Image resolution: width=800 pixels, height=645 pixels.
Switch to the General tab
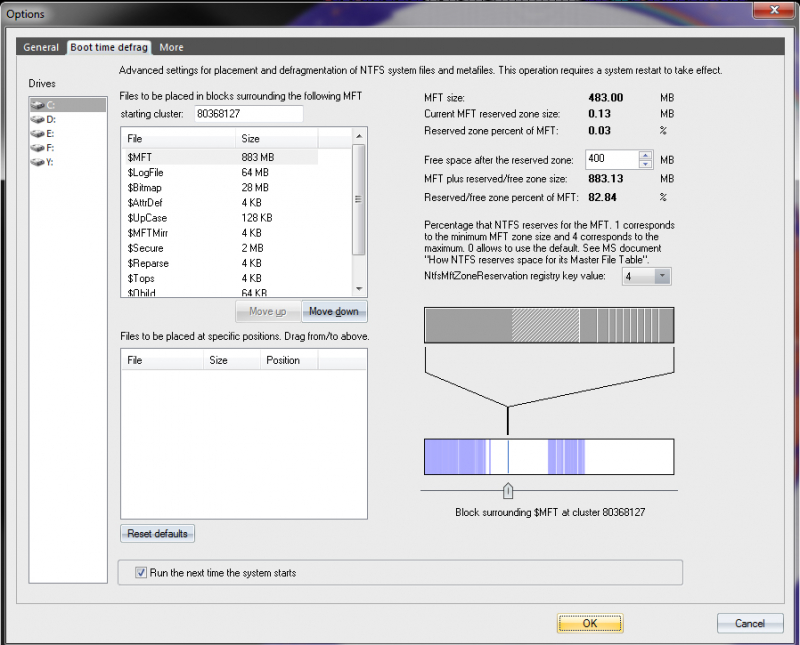41,47
